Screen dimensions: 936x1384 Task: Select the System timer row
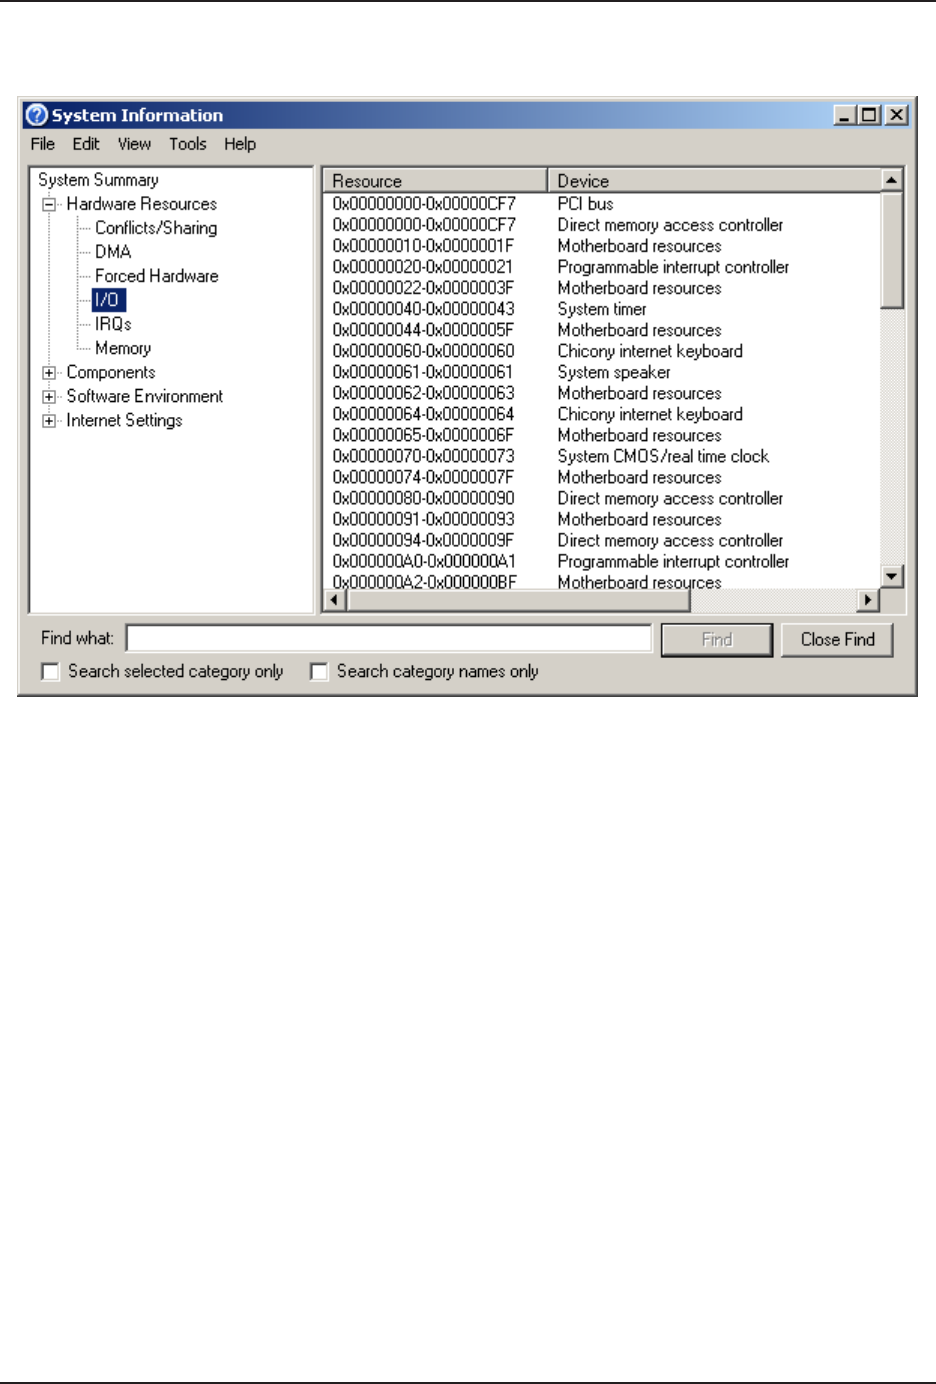click(x=602, y=309)
